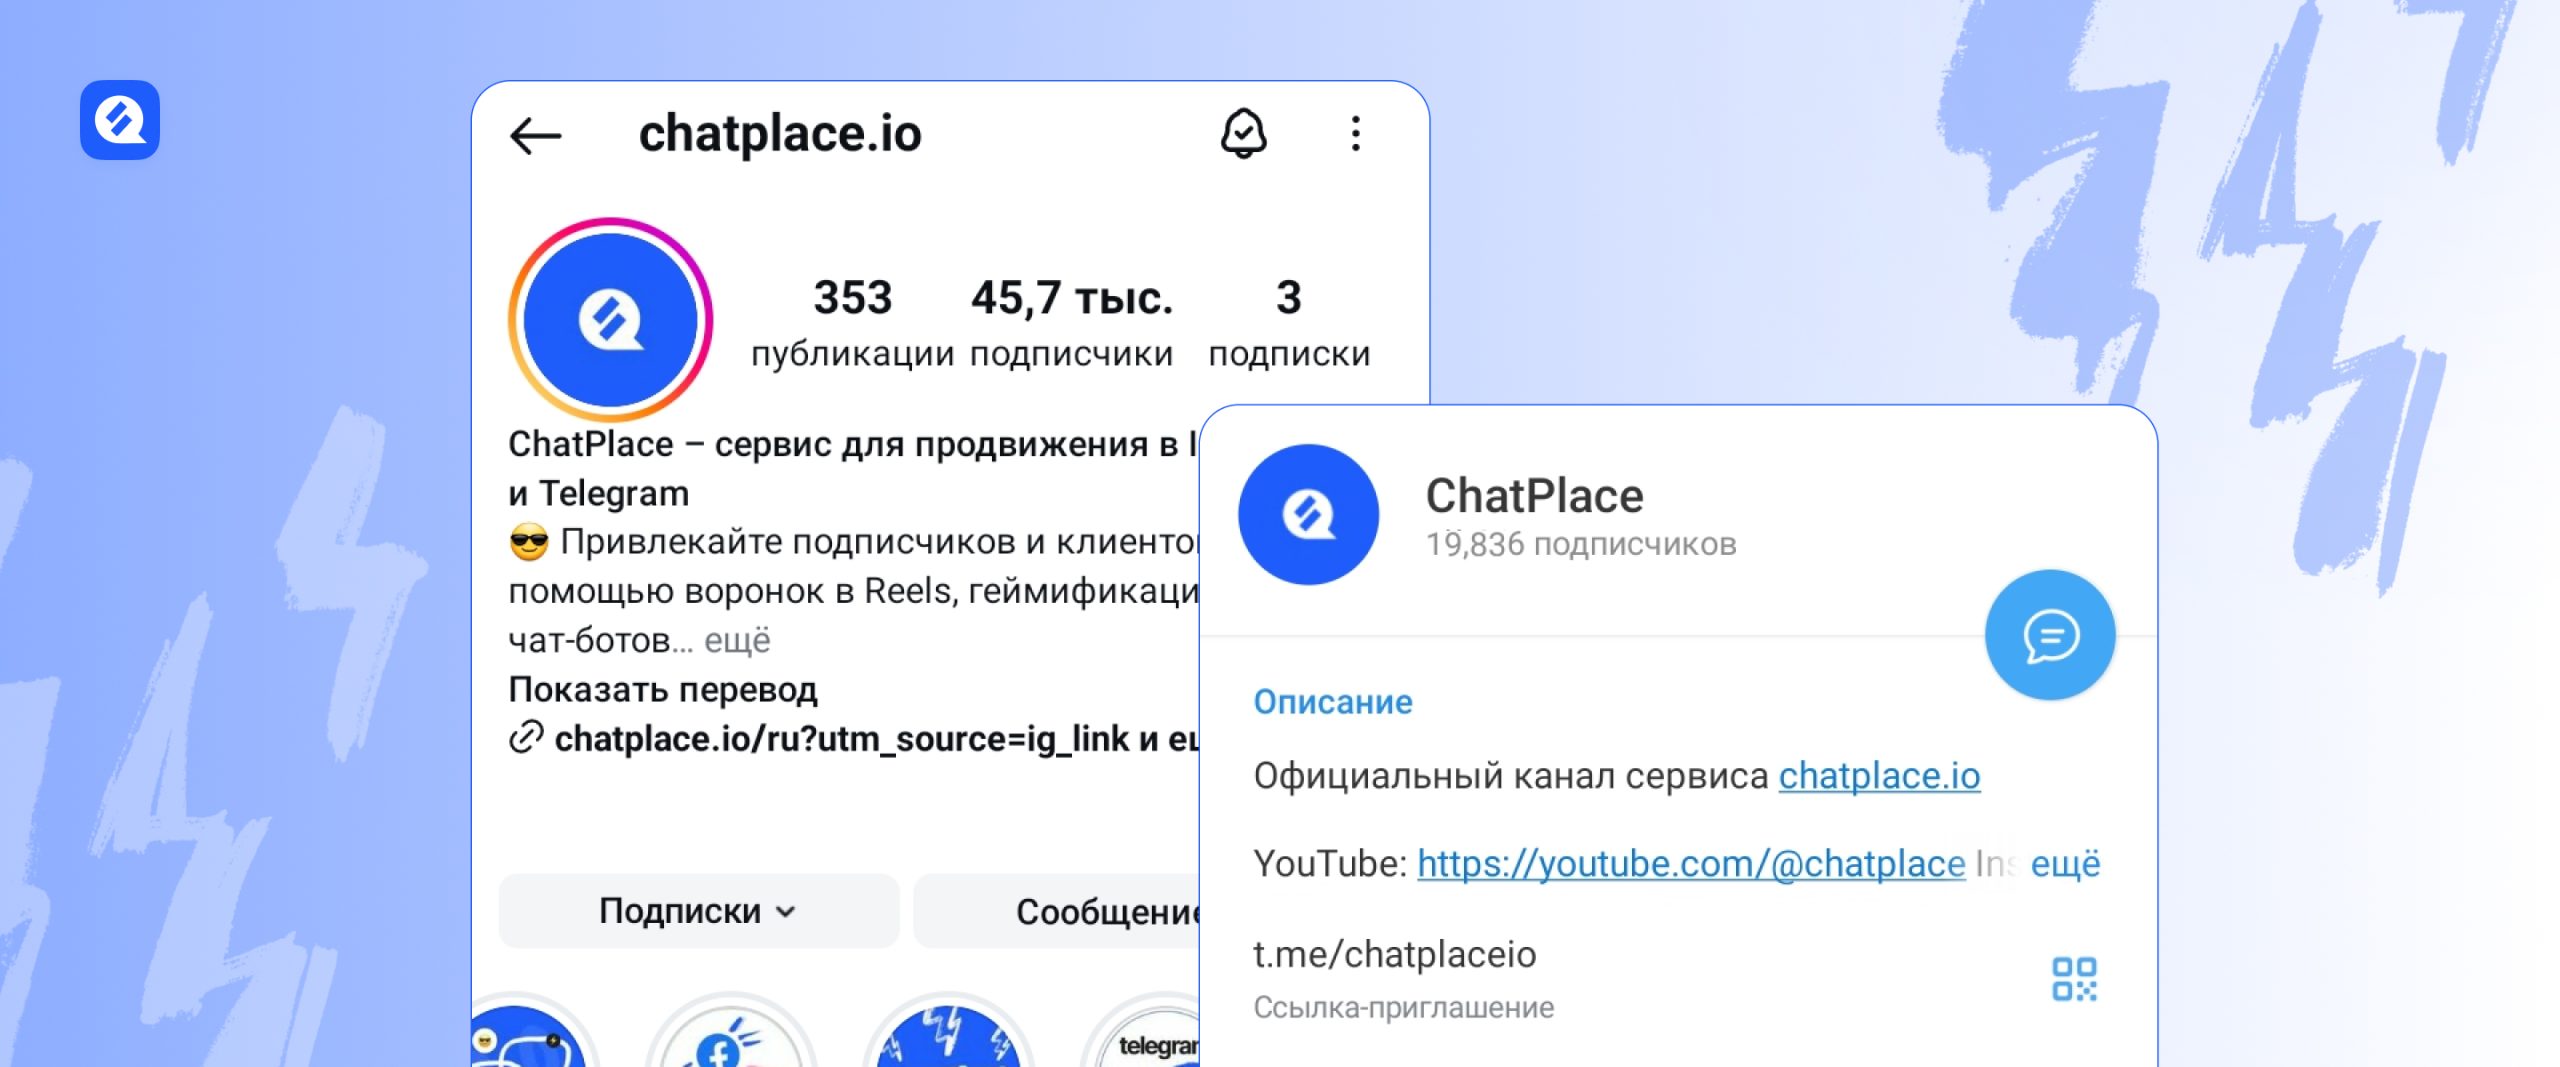Open the notification bell on chatplace.io profile
The width and height of the screenshot is (2560, 1067).
pyautogui.click(x=1243, y=133)
